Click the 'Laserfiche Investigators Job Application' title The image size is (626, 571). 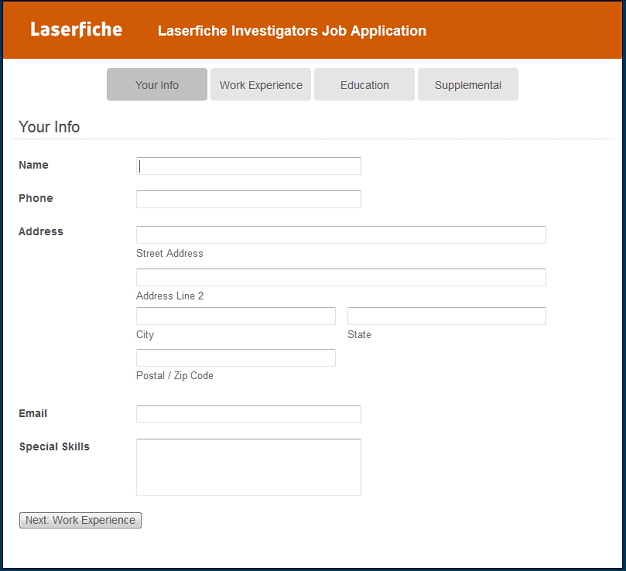pos(292,31)
